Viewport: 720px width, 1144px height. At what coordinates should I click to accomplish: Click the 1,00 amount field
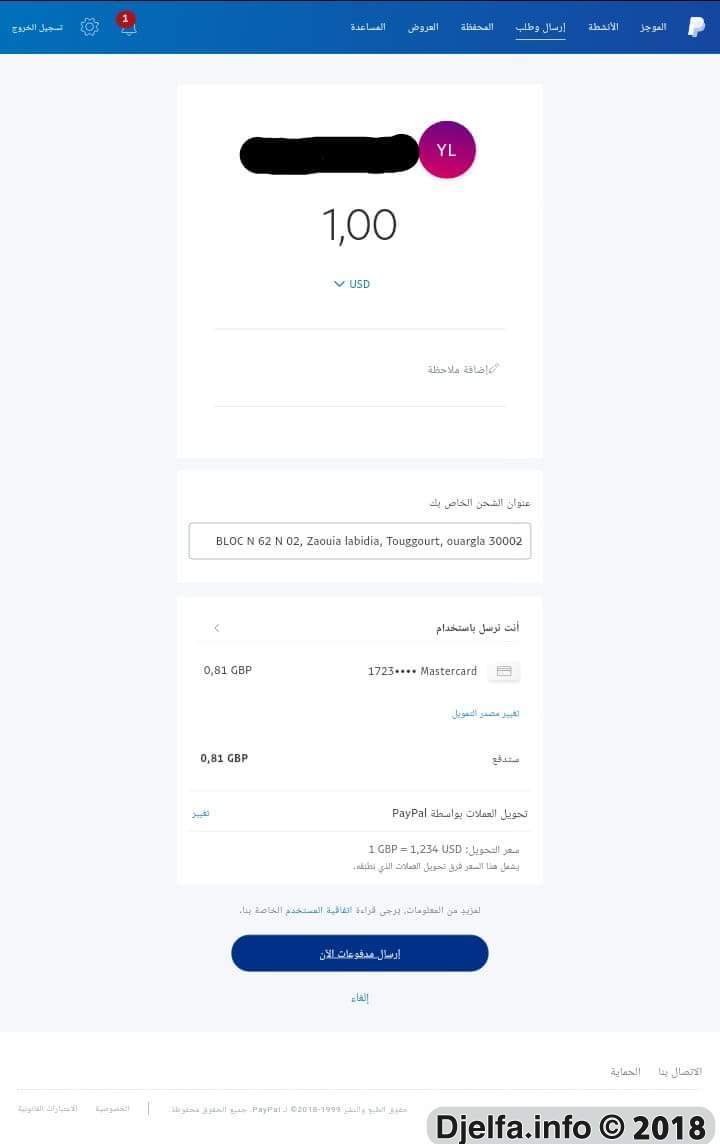(360, 225)
